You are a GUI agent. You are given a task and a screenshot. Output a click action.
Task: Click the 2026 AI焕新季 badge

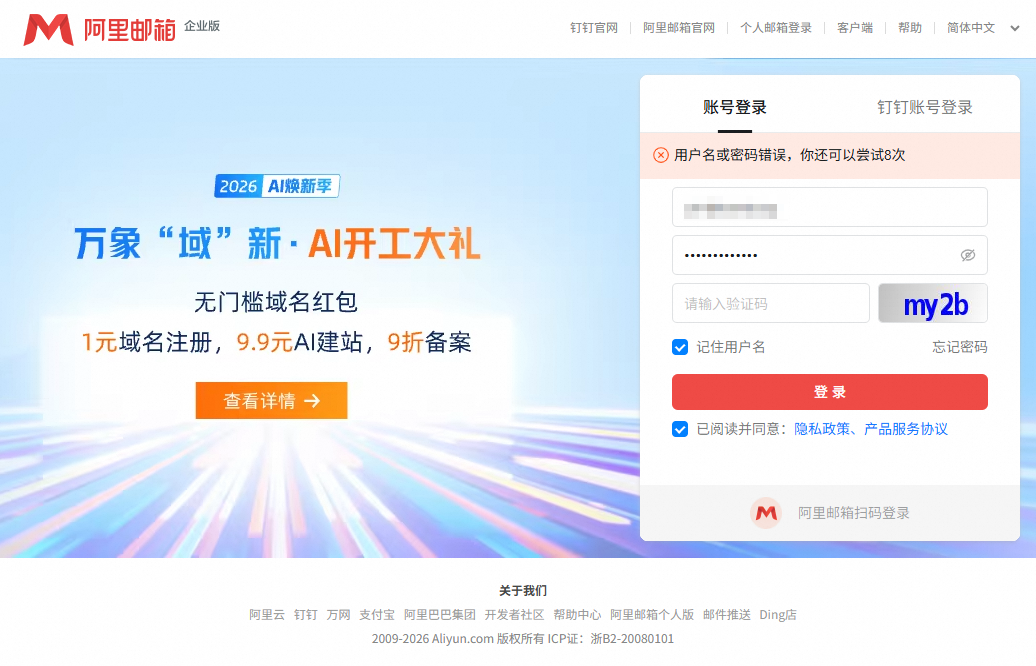[277, 186]
